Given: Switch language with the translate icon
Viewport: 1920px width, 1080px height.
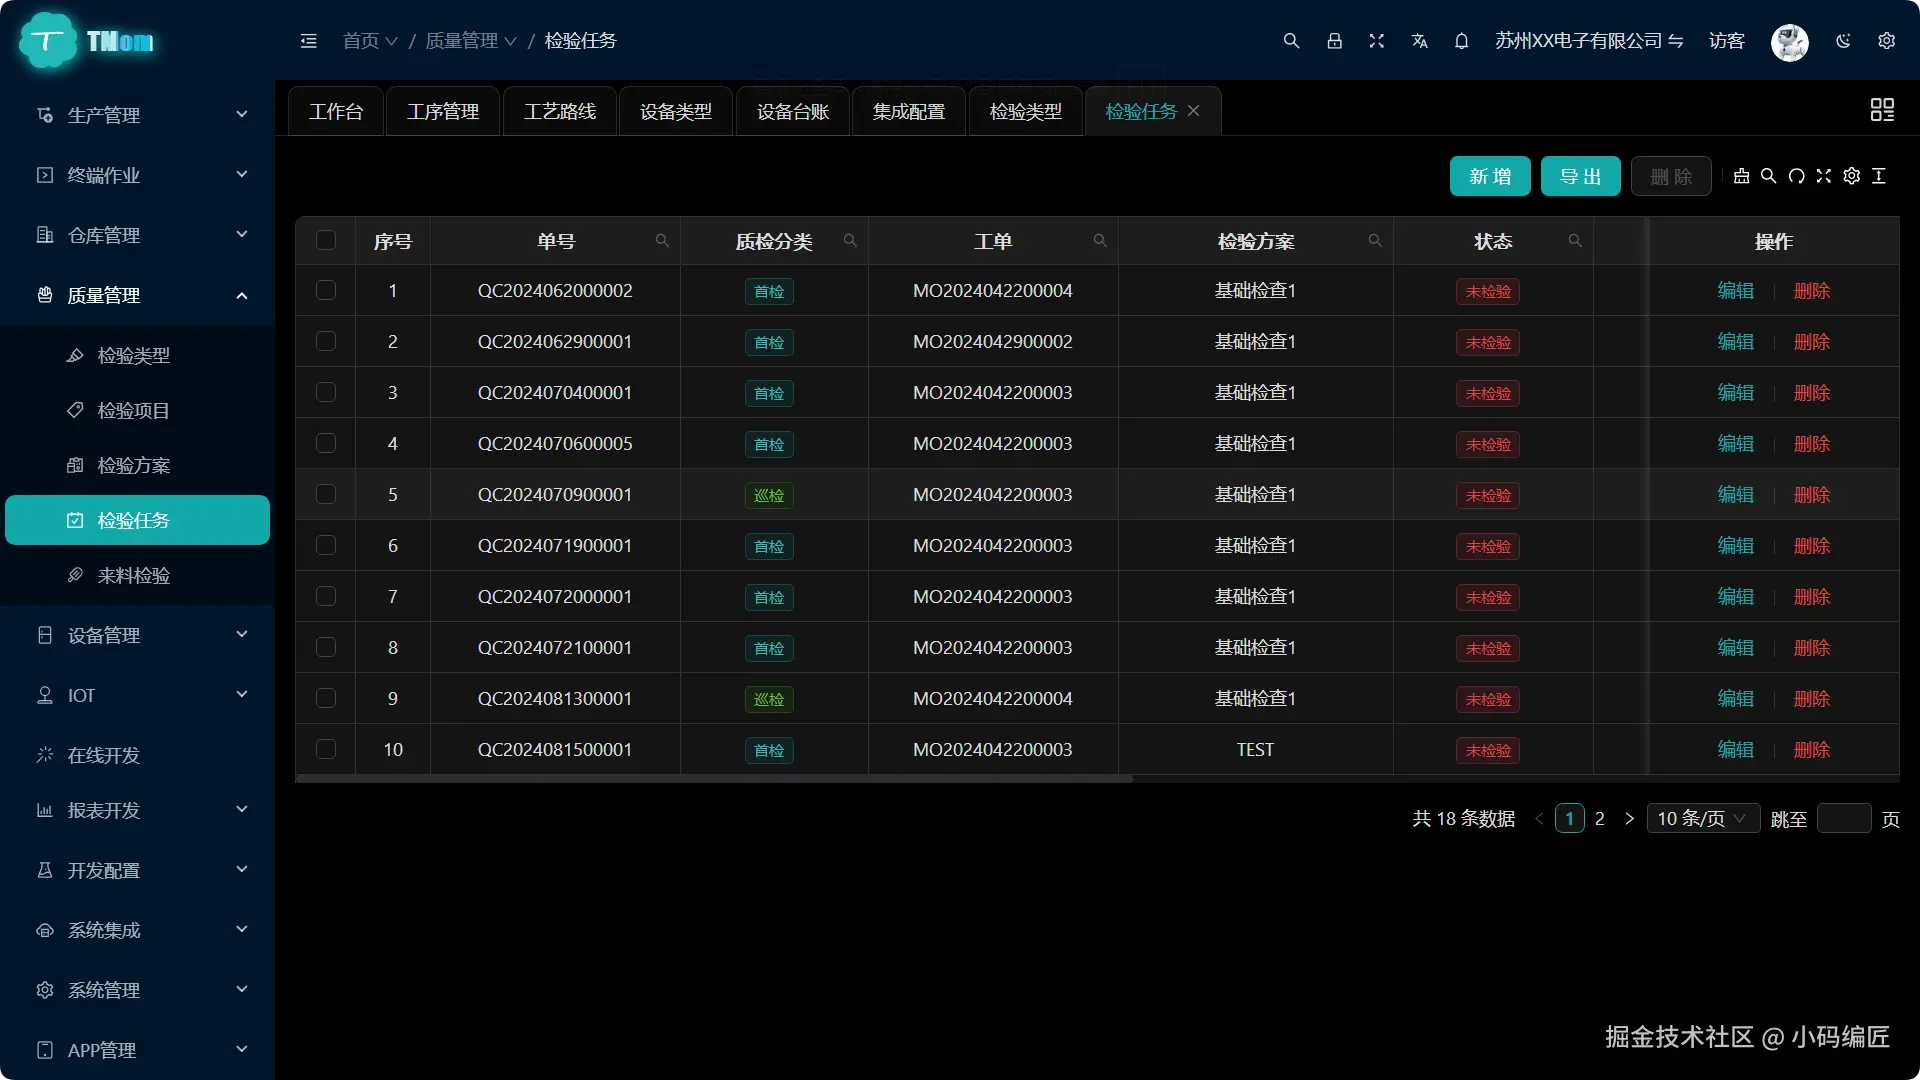Looking at the screenshot, I should [1419, 41].
